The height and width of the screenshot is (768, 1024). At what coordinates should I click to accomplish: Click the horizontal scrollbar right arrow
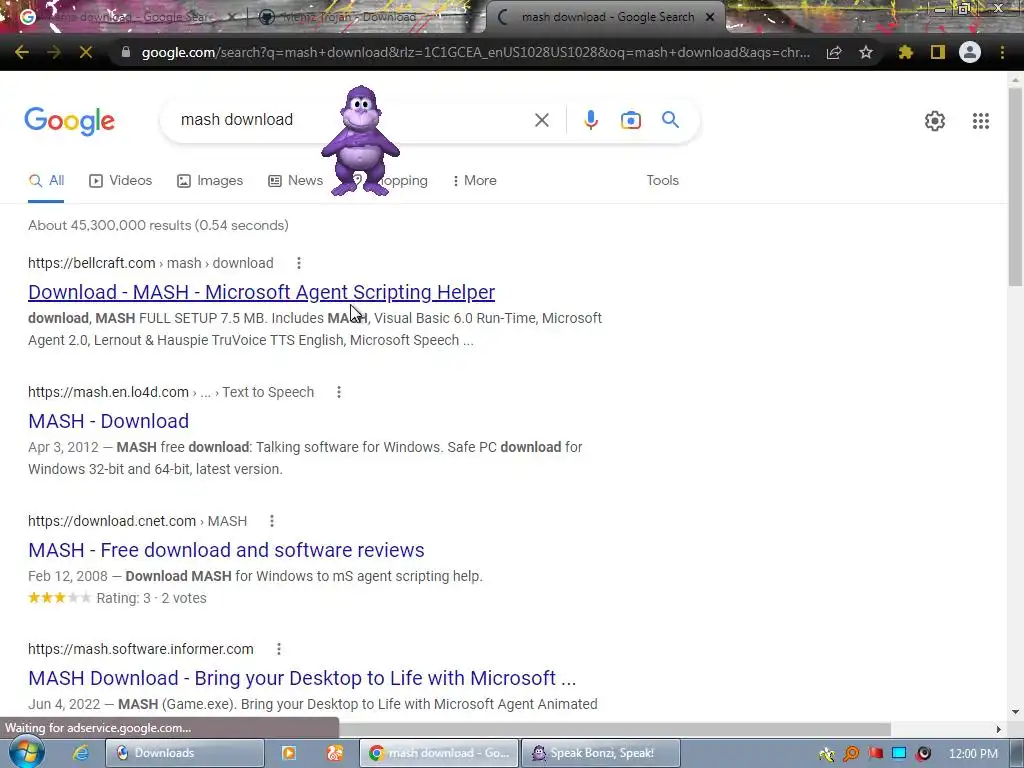998,729
